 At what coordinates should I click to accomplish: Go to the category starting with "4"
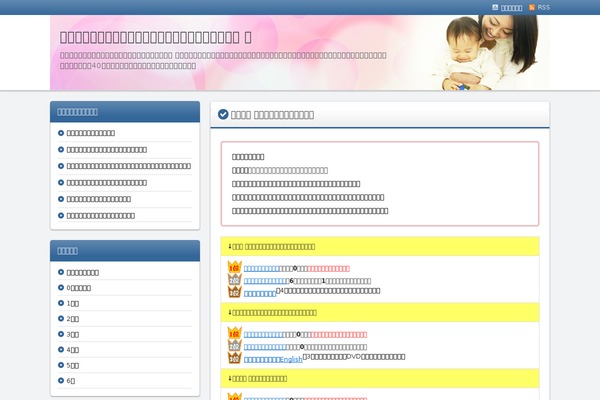pos(73,350)
